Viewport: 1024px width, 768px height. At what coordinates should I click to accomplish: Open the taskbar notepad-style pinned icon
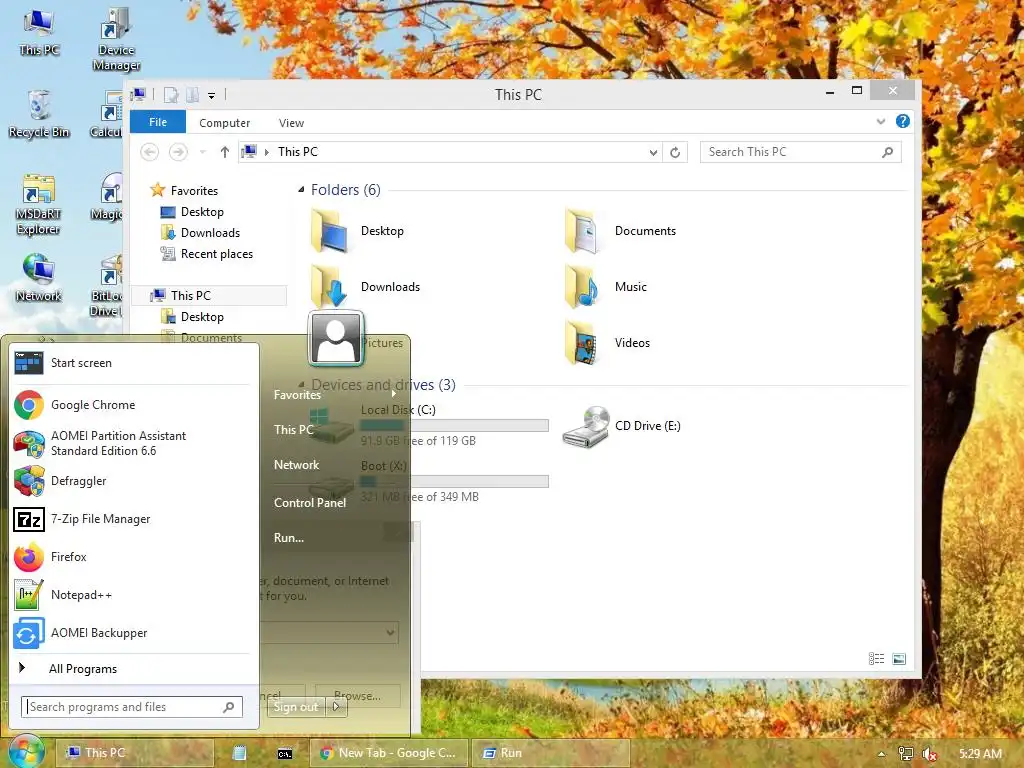[x=240, y=754]
